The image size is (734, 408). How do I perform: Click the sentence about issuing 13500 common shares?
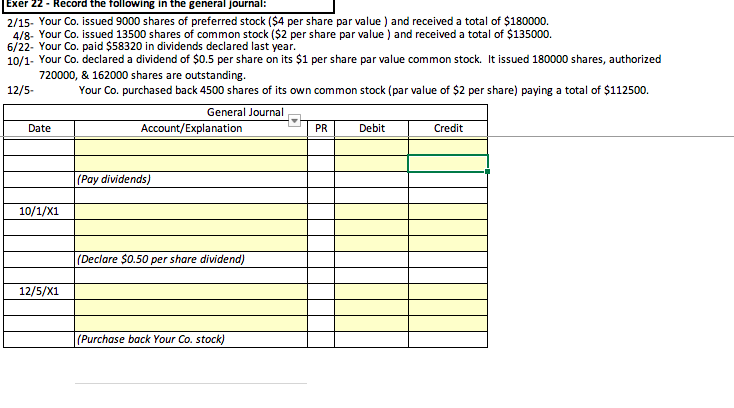[295, 35]
